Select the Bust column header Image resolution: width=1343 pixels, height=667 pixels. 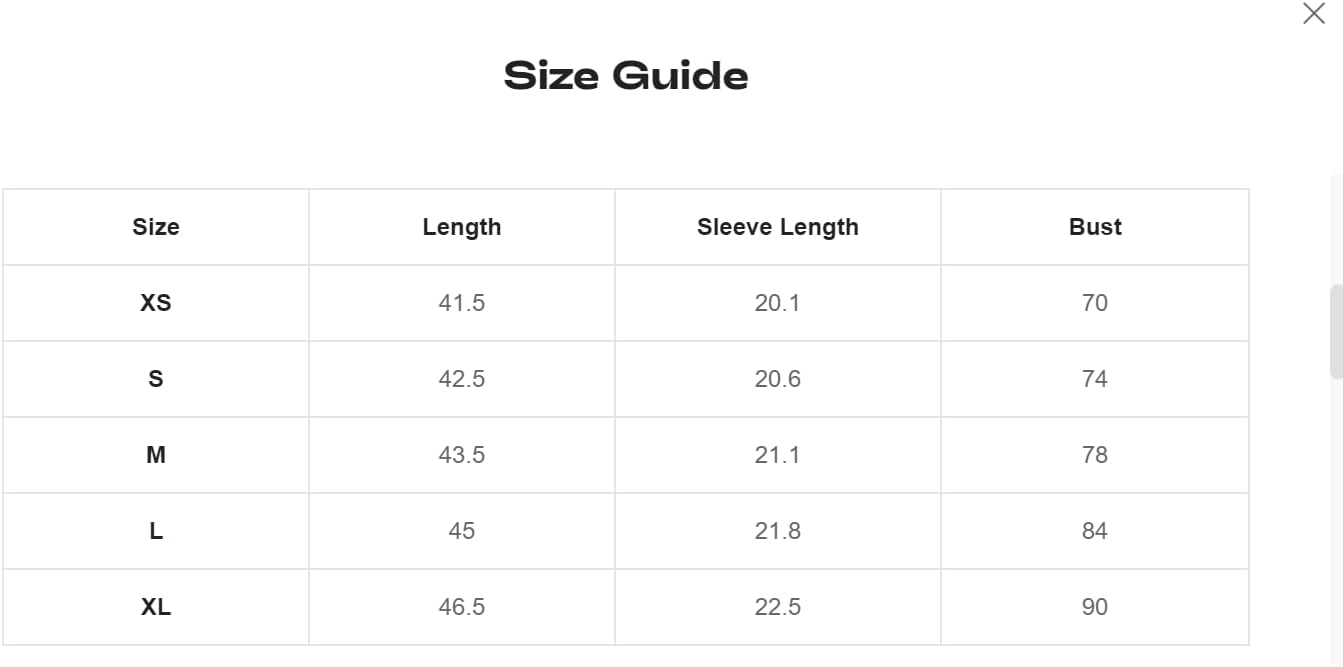click(x=1095, y=227)
